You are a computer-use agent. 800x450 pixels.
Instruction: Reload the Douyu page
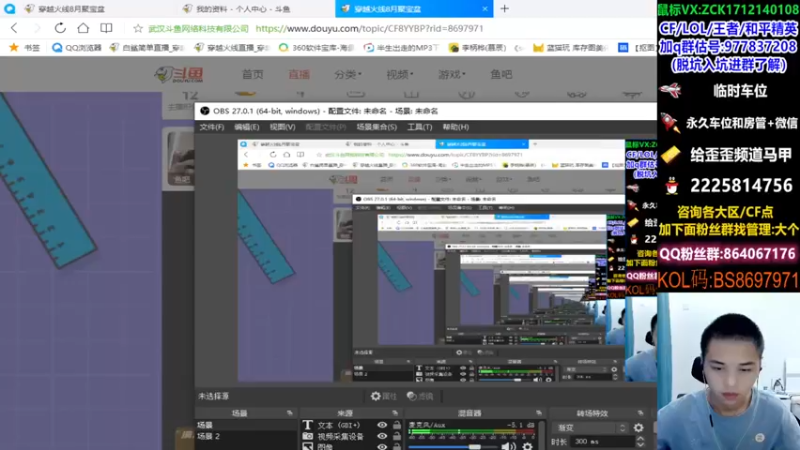(x=60, y=28)
